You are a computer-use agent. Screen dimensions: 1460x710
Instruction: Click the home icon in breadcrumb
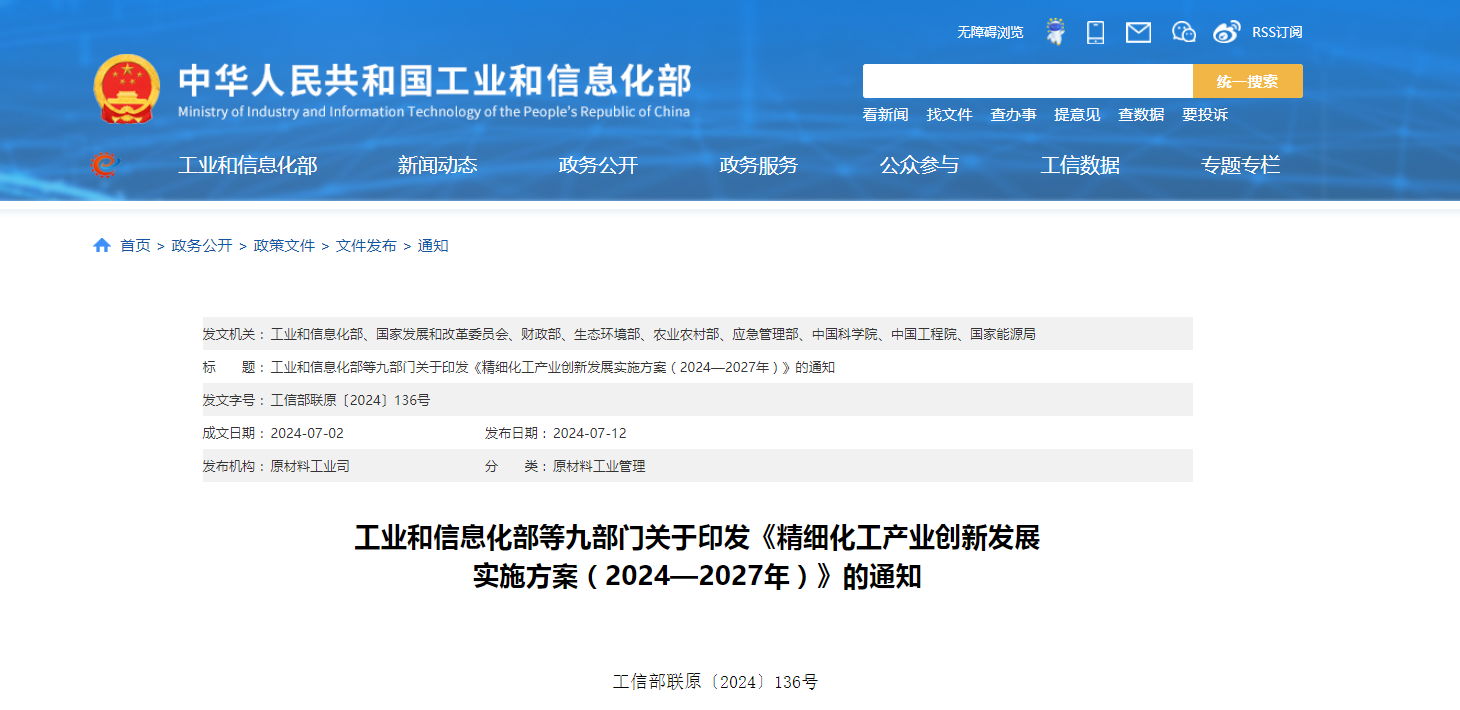point(102,246)
